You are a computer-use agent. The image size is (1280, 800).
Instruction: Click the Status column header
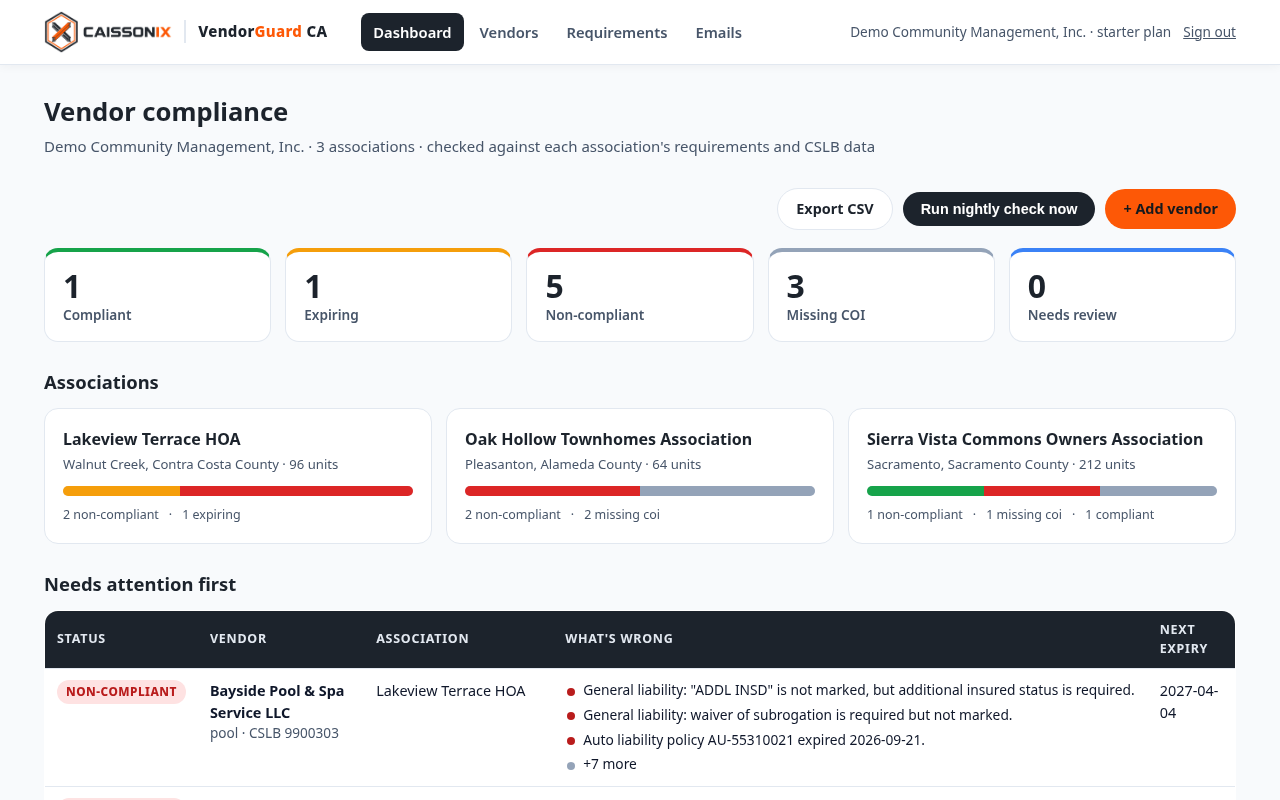click(x=81, y=638)
